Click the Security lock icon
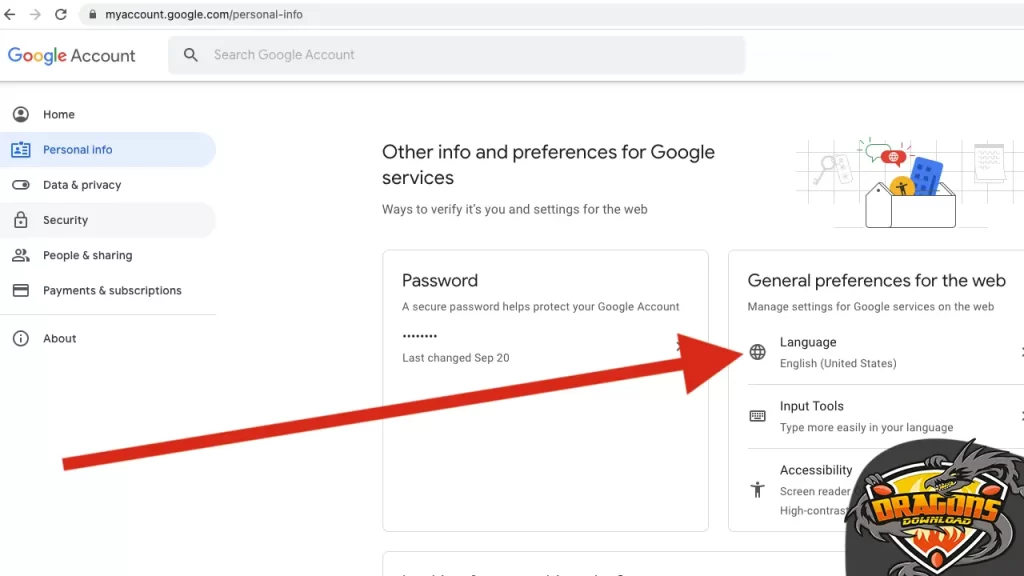 click(x=20, y=220)
